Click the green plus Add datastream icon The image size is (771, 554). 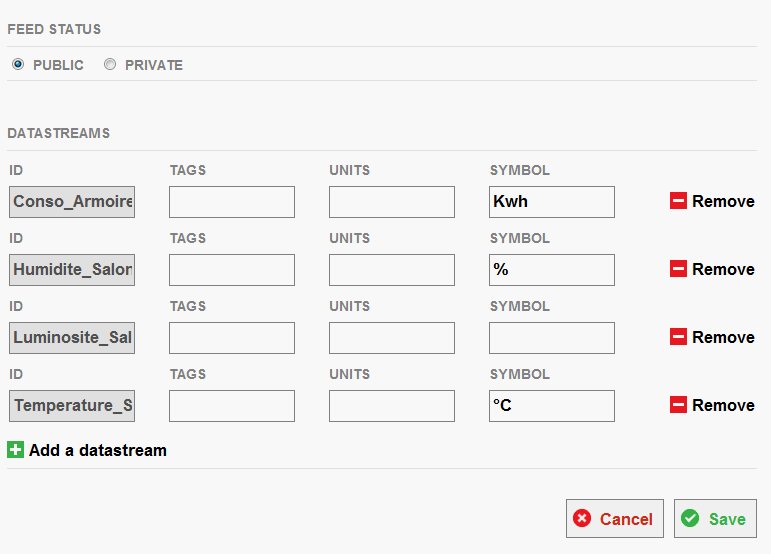pyautogui.click(x=15, y=449)
